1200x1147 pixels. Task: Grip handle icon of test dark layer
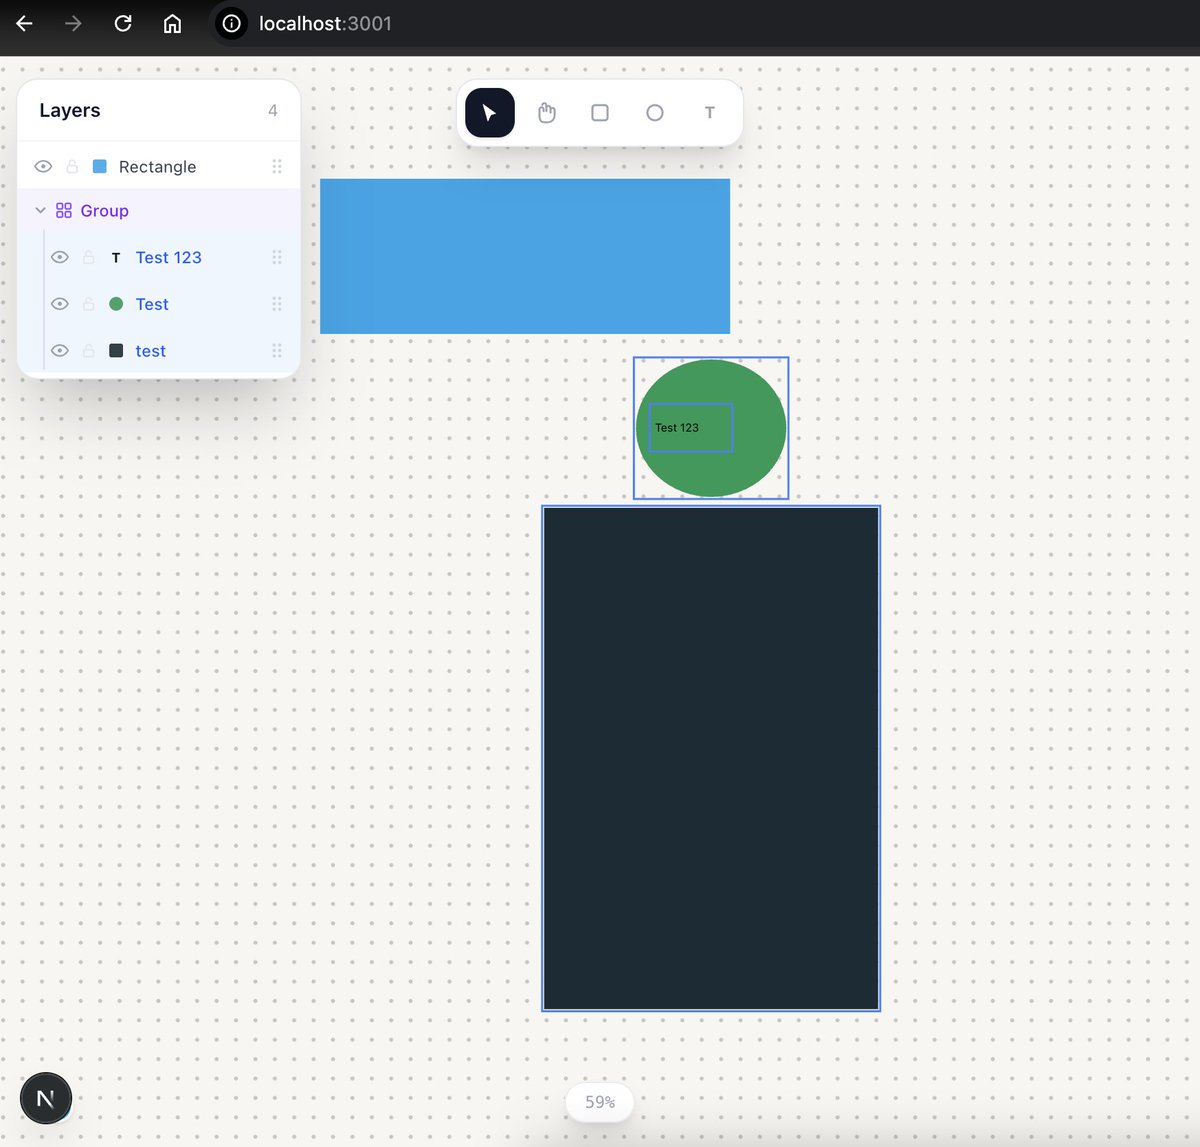277,351
